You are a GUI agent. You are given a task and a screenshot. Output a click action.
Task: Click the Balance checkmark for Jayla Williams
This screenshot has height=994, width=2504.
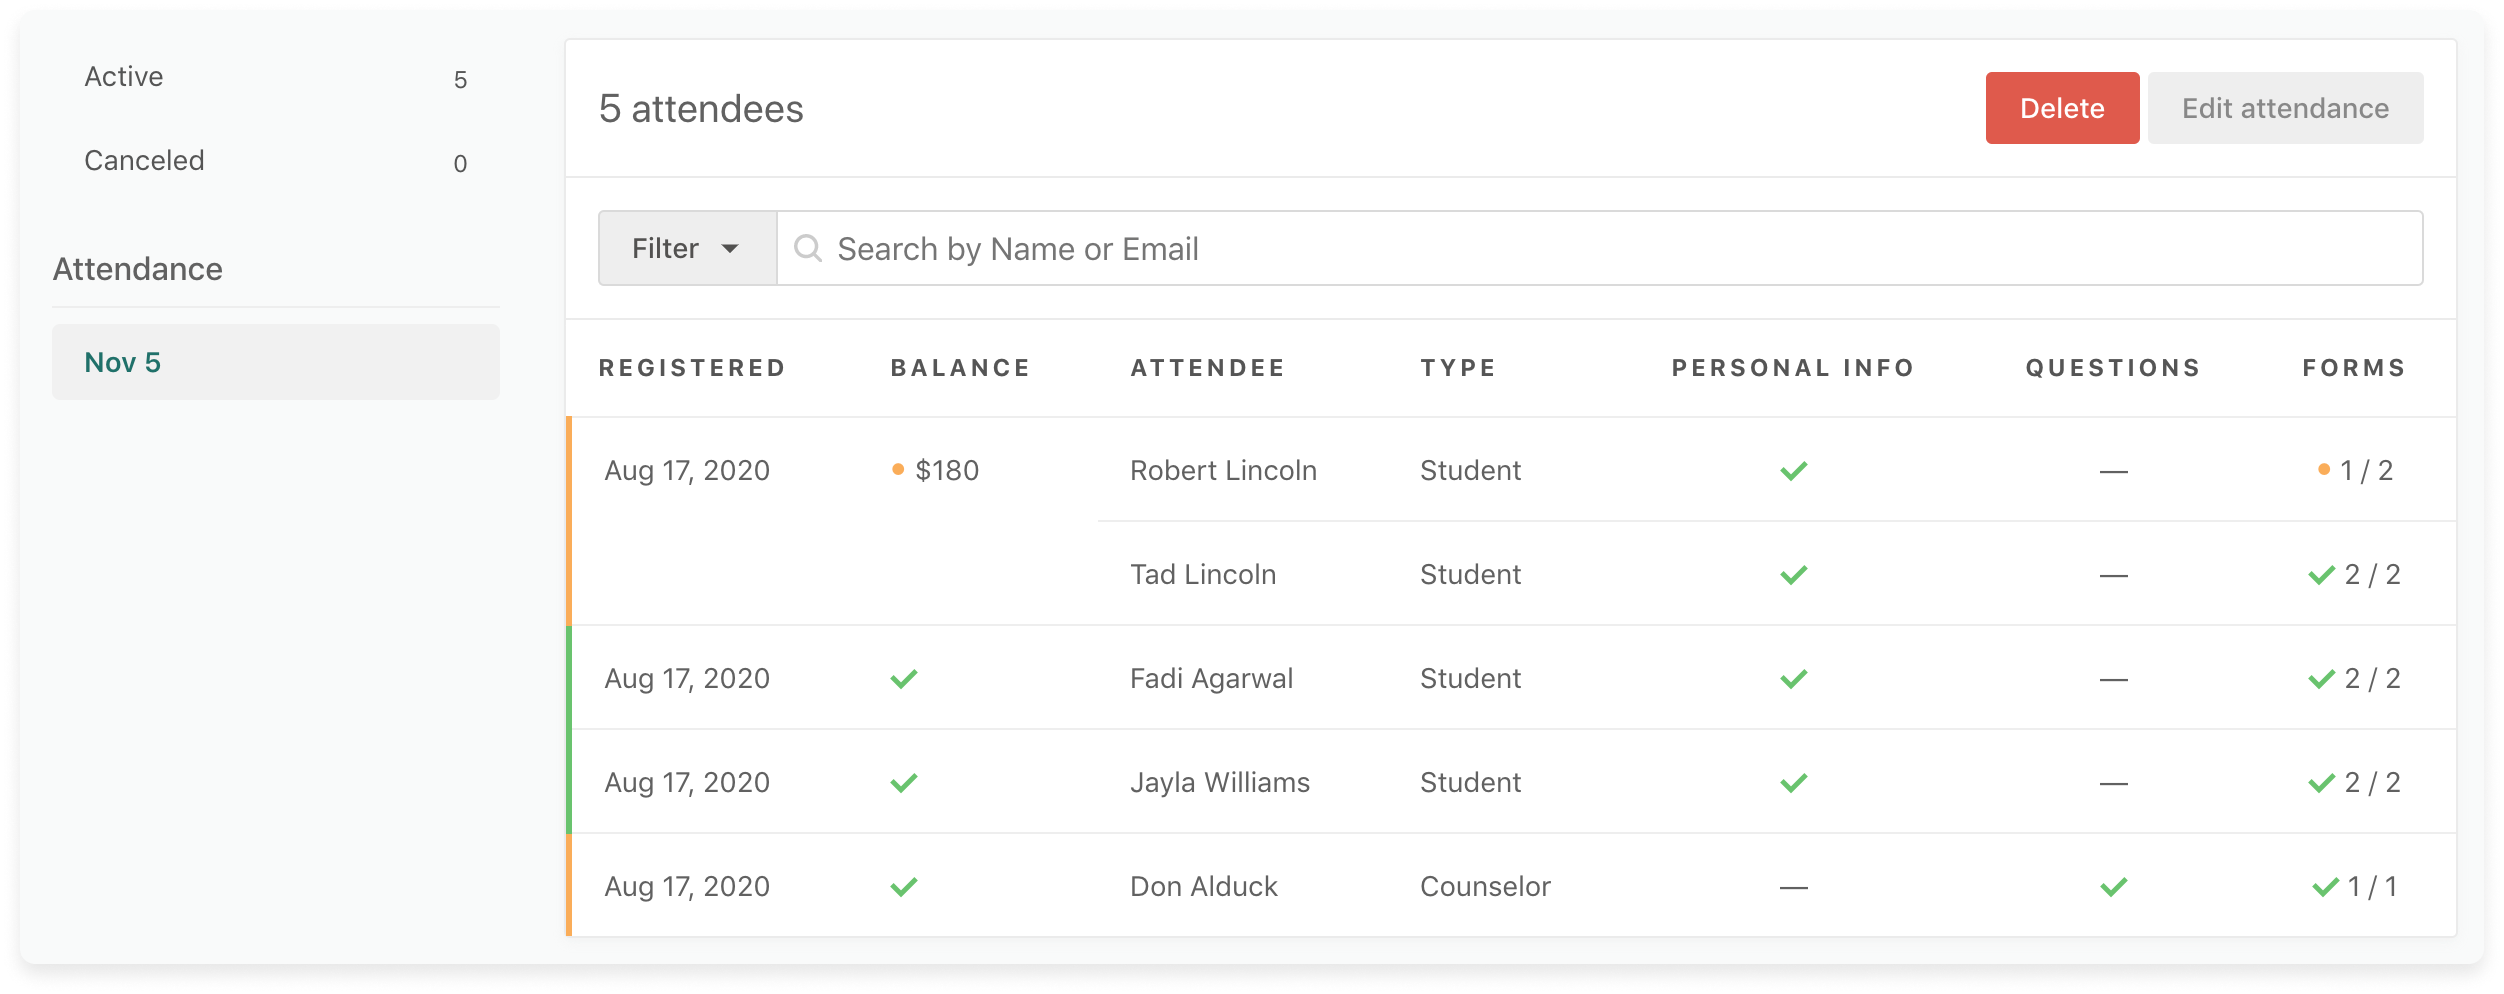pyautogui.click(x=904, y=782)
